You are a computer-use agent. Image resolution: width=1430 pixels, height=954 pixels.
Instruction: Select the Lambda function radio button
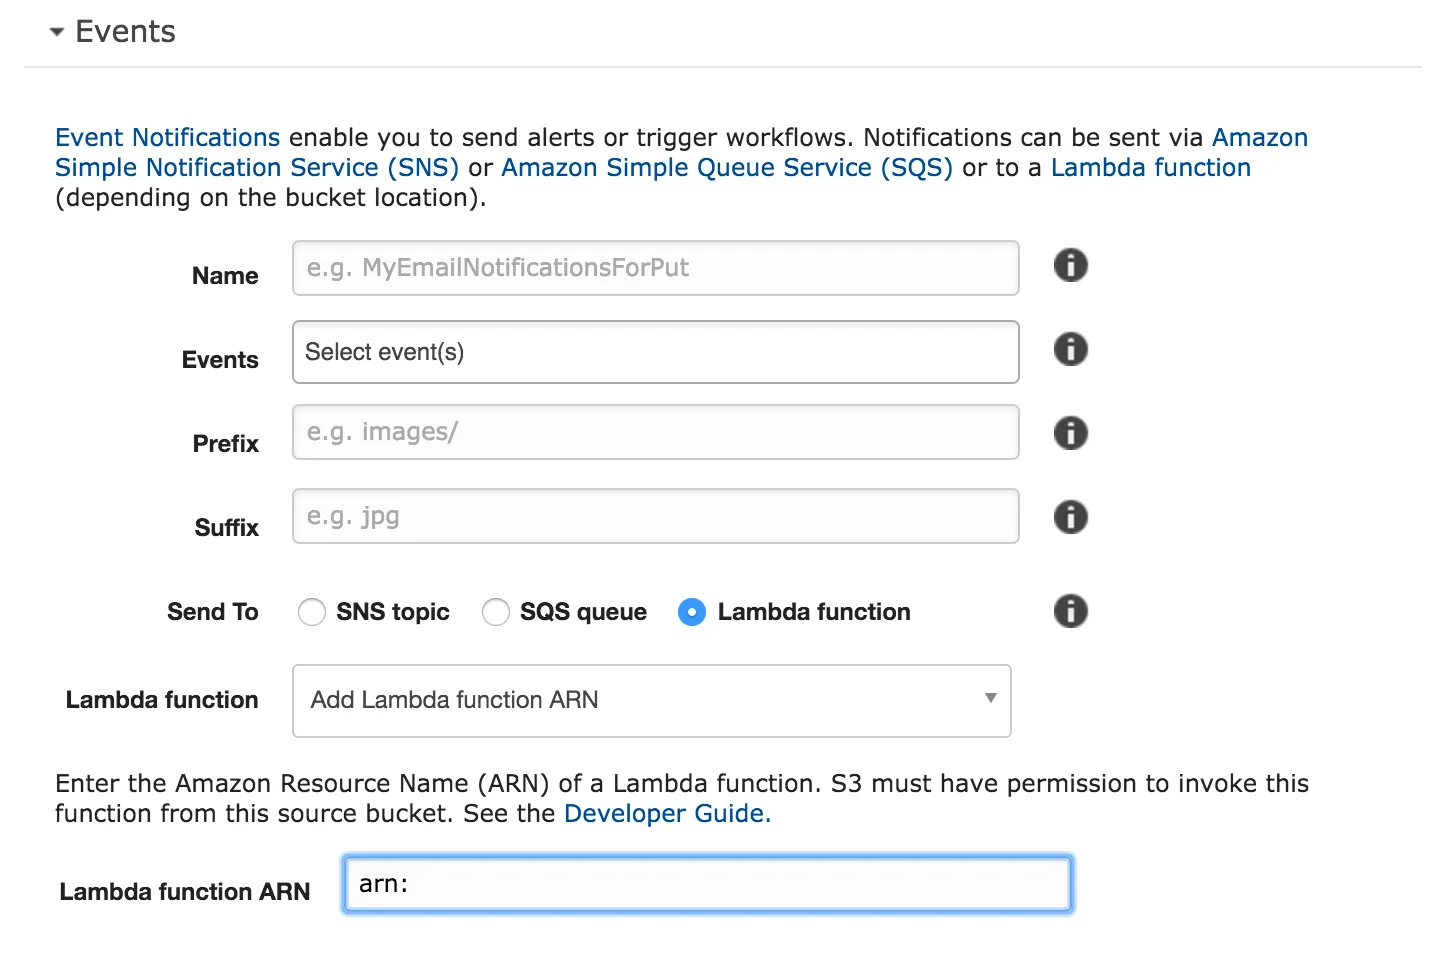coord(692,612)
